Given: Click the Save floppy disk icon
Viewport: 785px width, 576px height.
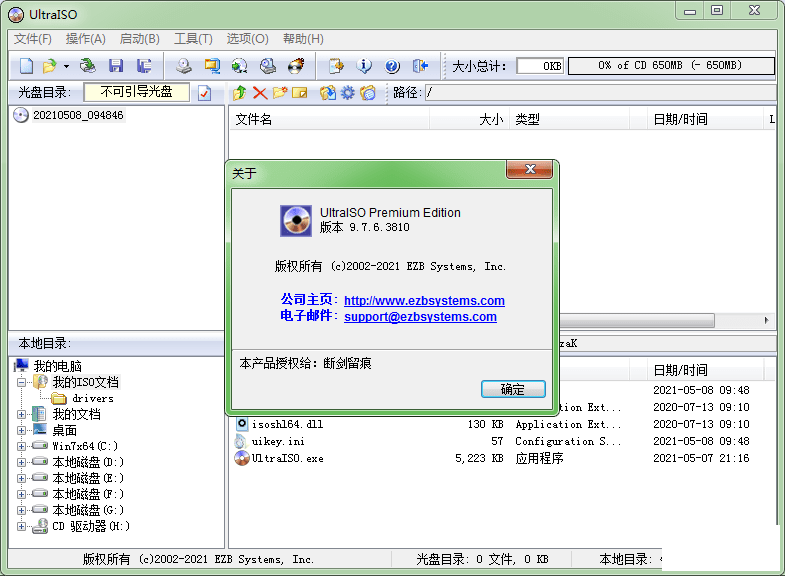Looking at the screenshot, I should pos(116,66).
